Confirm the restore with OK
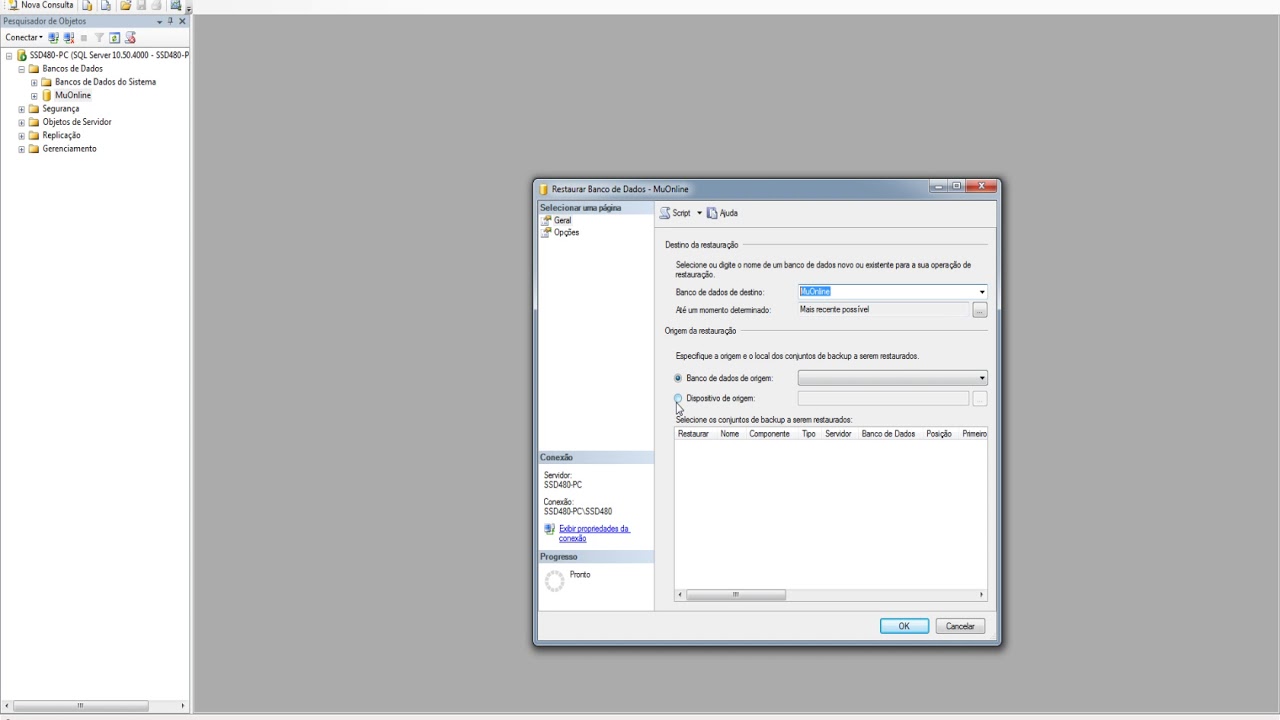The height and width of the screenshot is (720, 1280). (904, 626)
